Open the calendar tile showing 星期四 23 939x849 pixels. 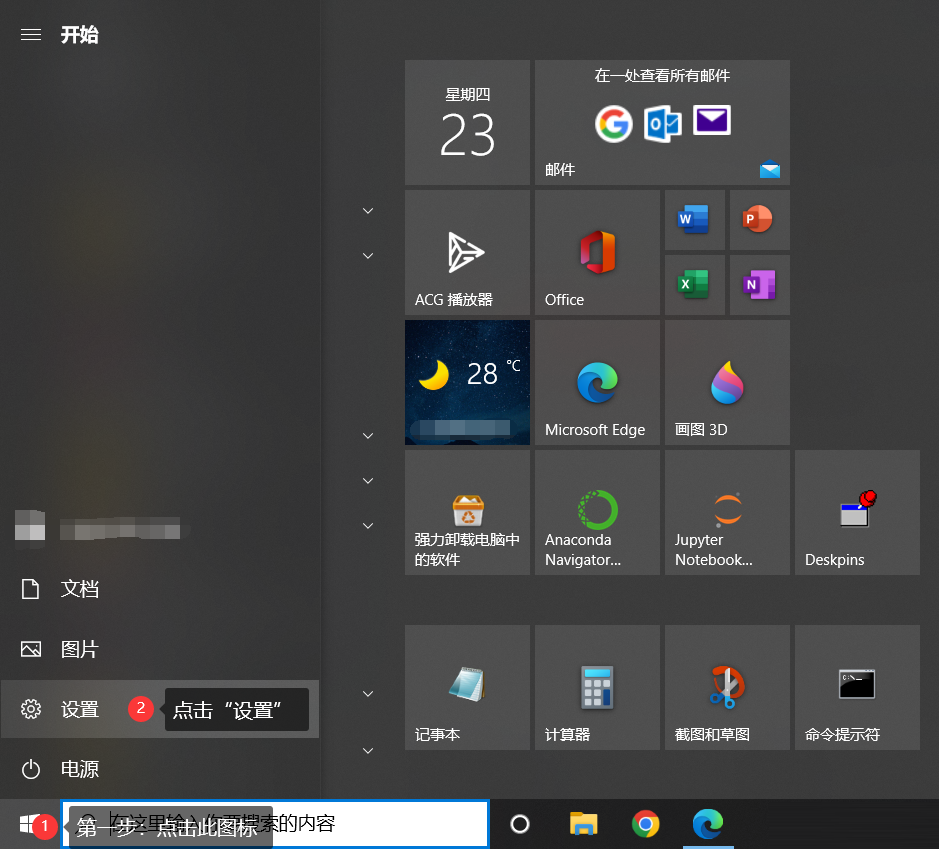coord(467,123)
